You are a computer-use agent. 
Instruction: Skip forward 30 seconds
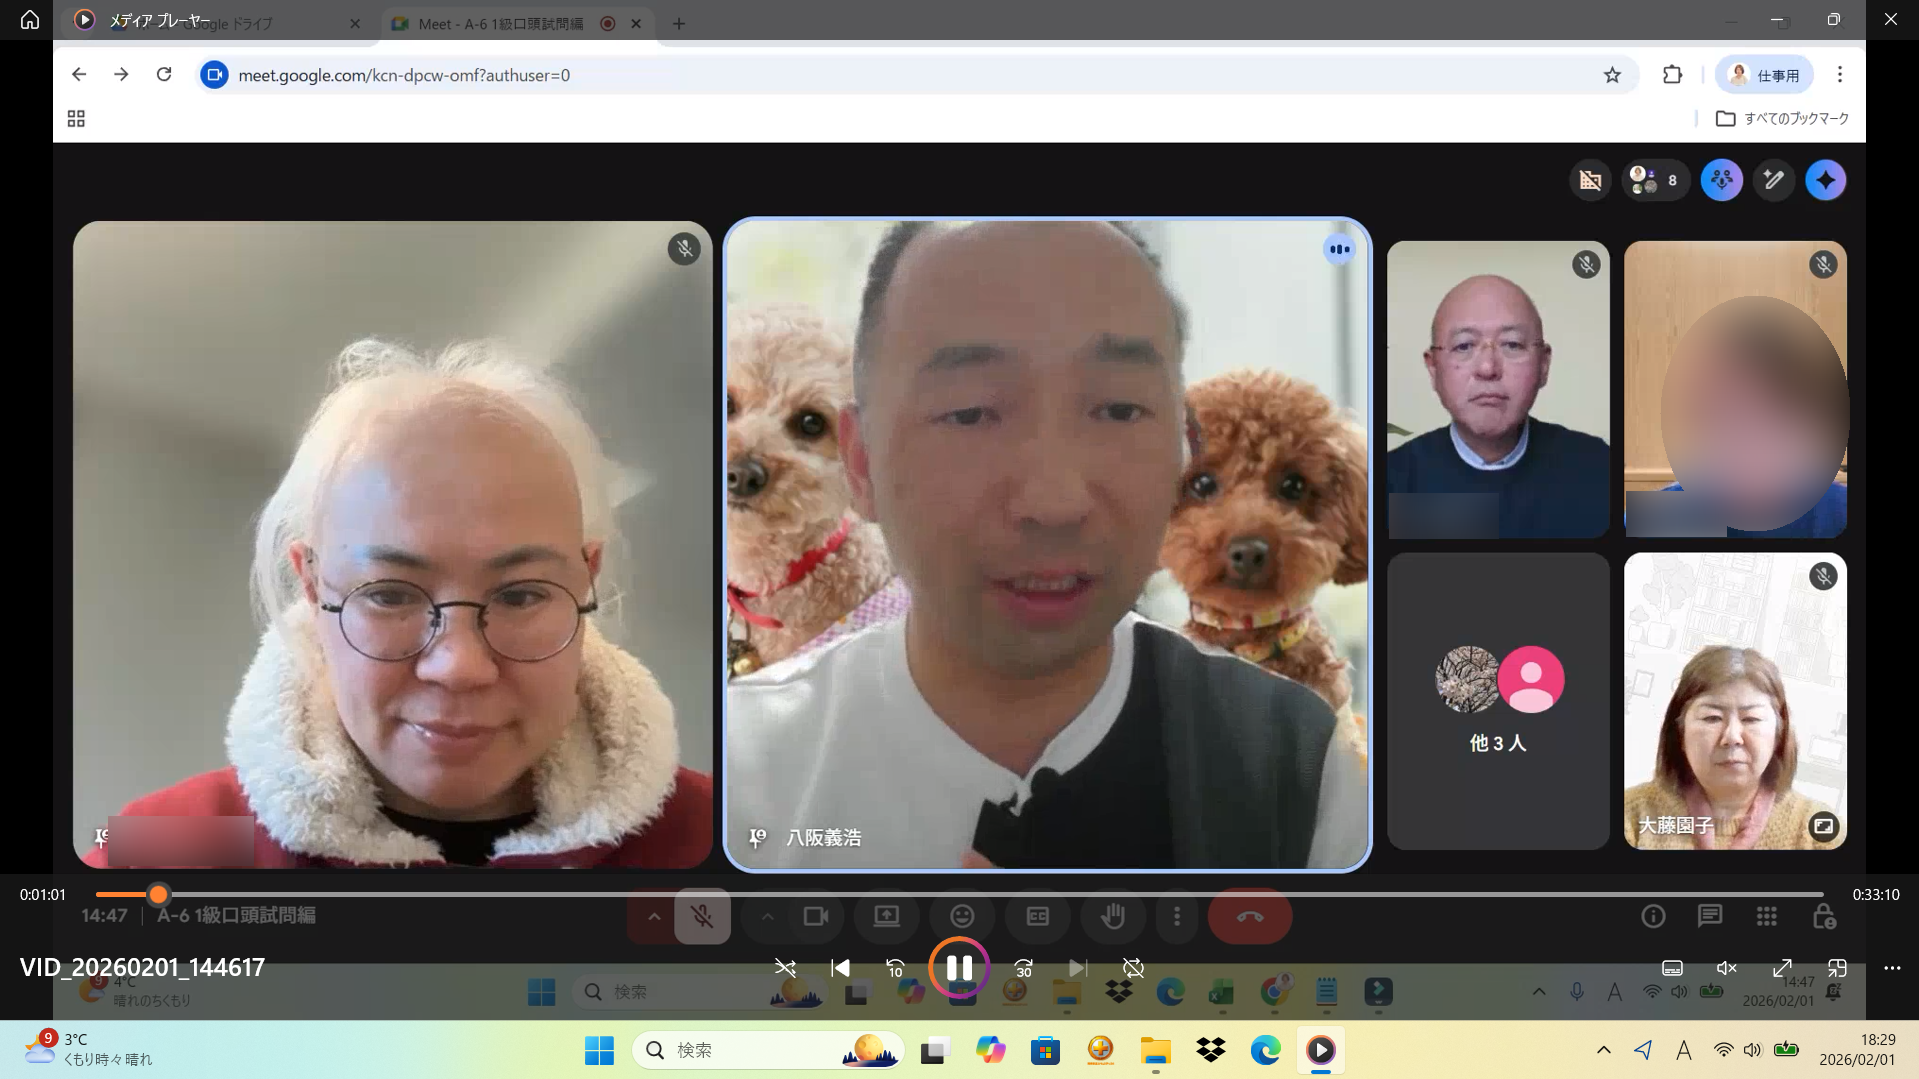1023,968
